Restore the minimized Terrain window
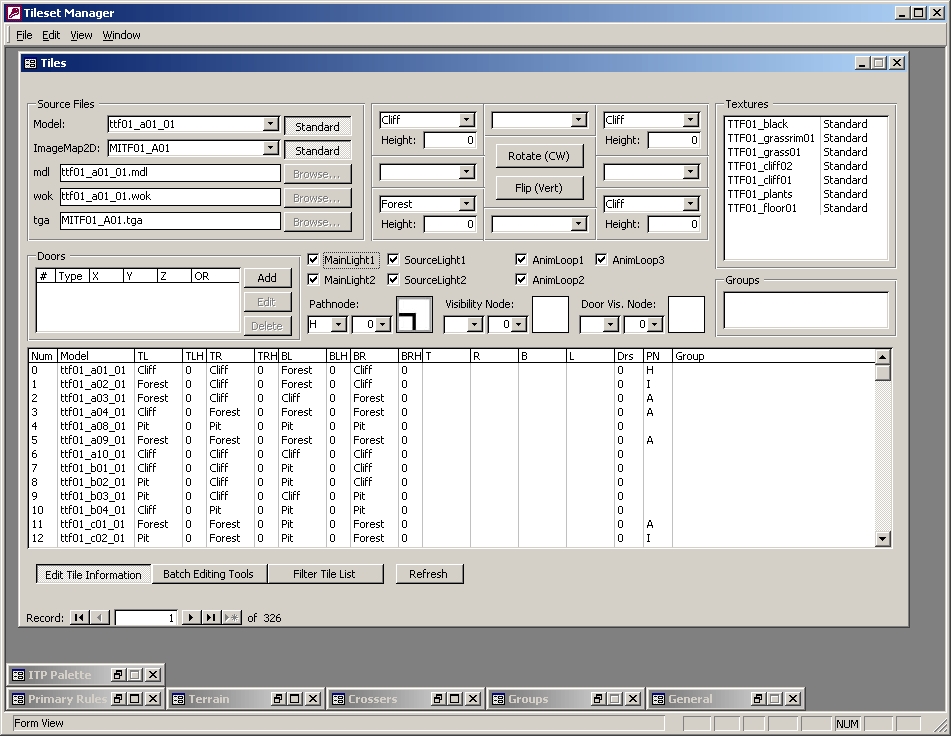 point(277,699)
